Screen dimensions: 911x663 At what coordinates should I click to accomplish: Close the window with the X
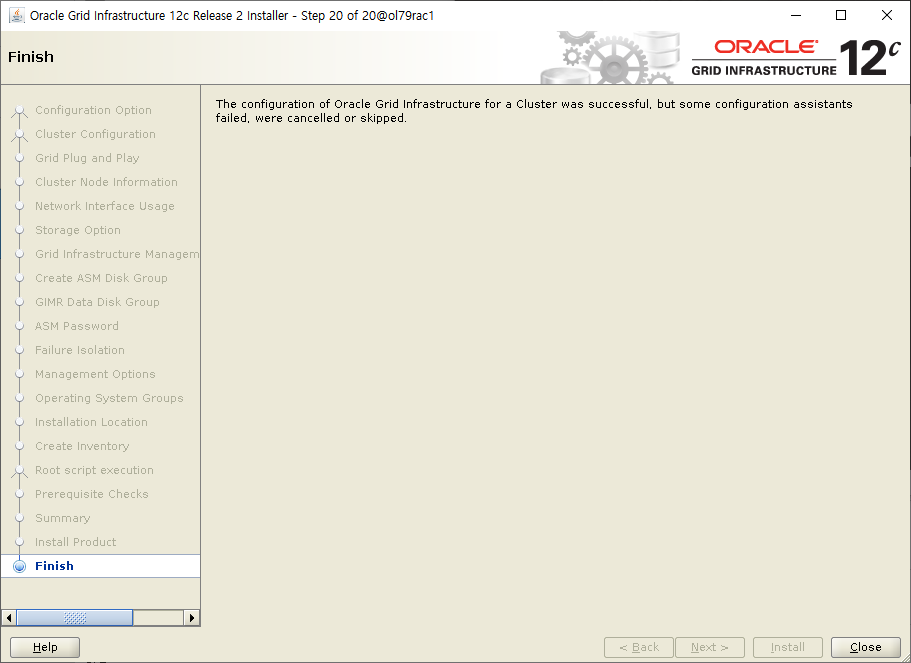(887, 16)
